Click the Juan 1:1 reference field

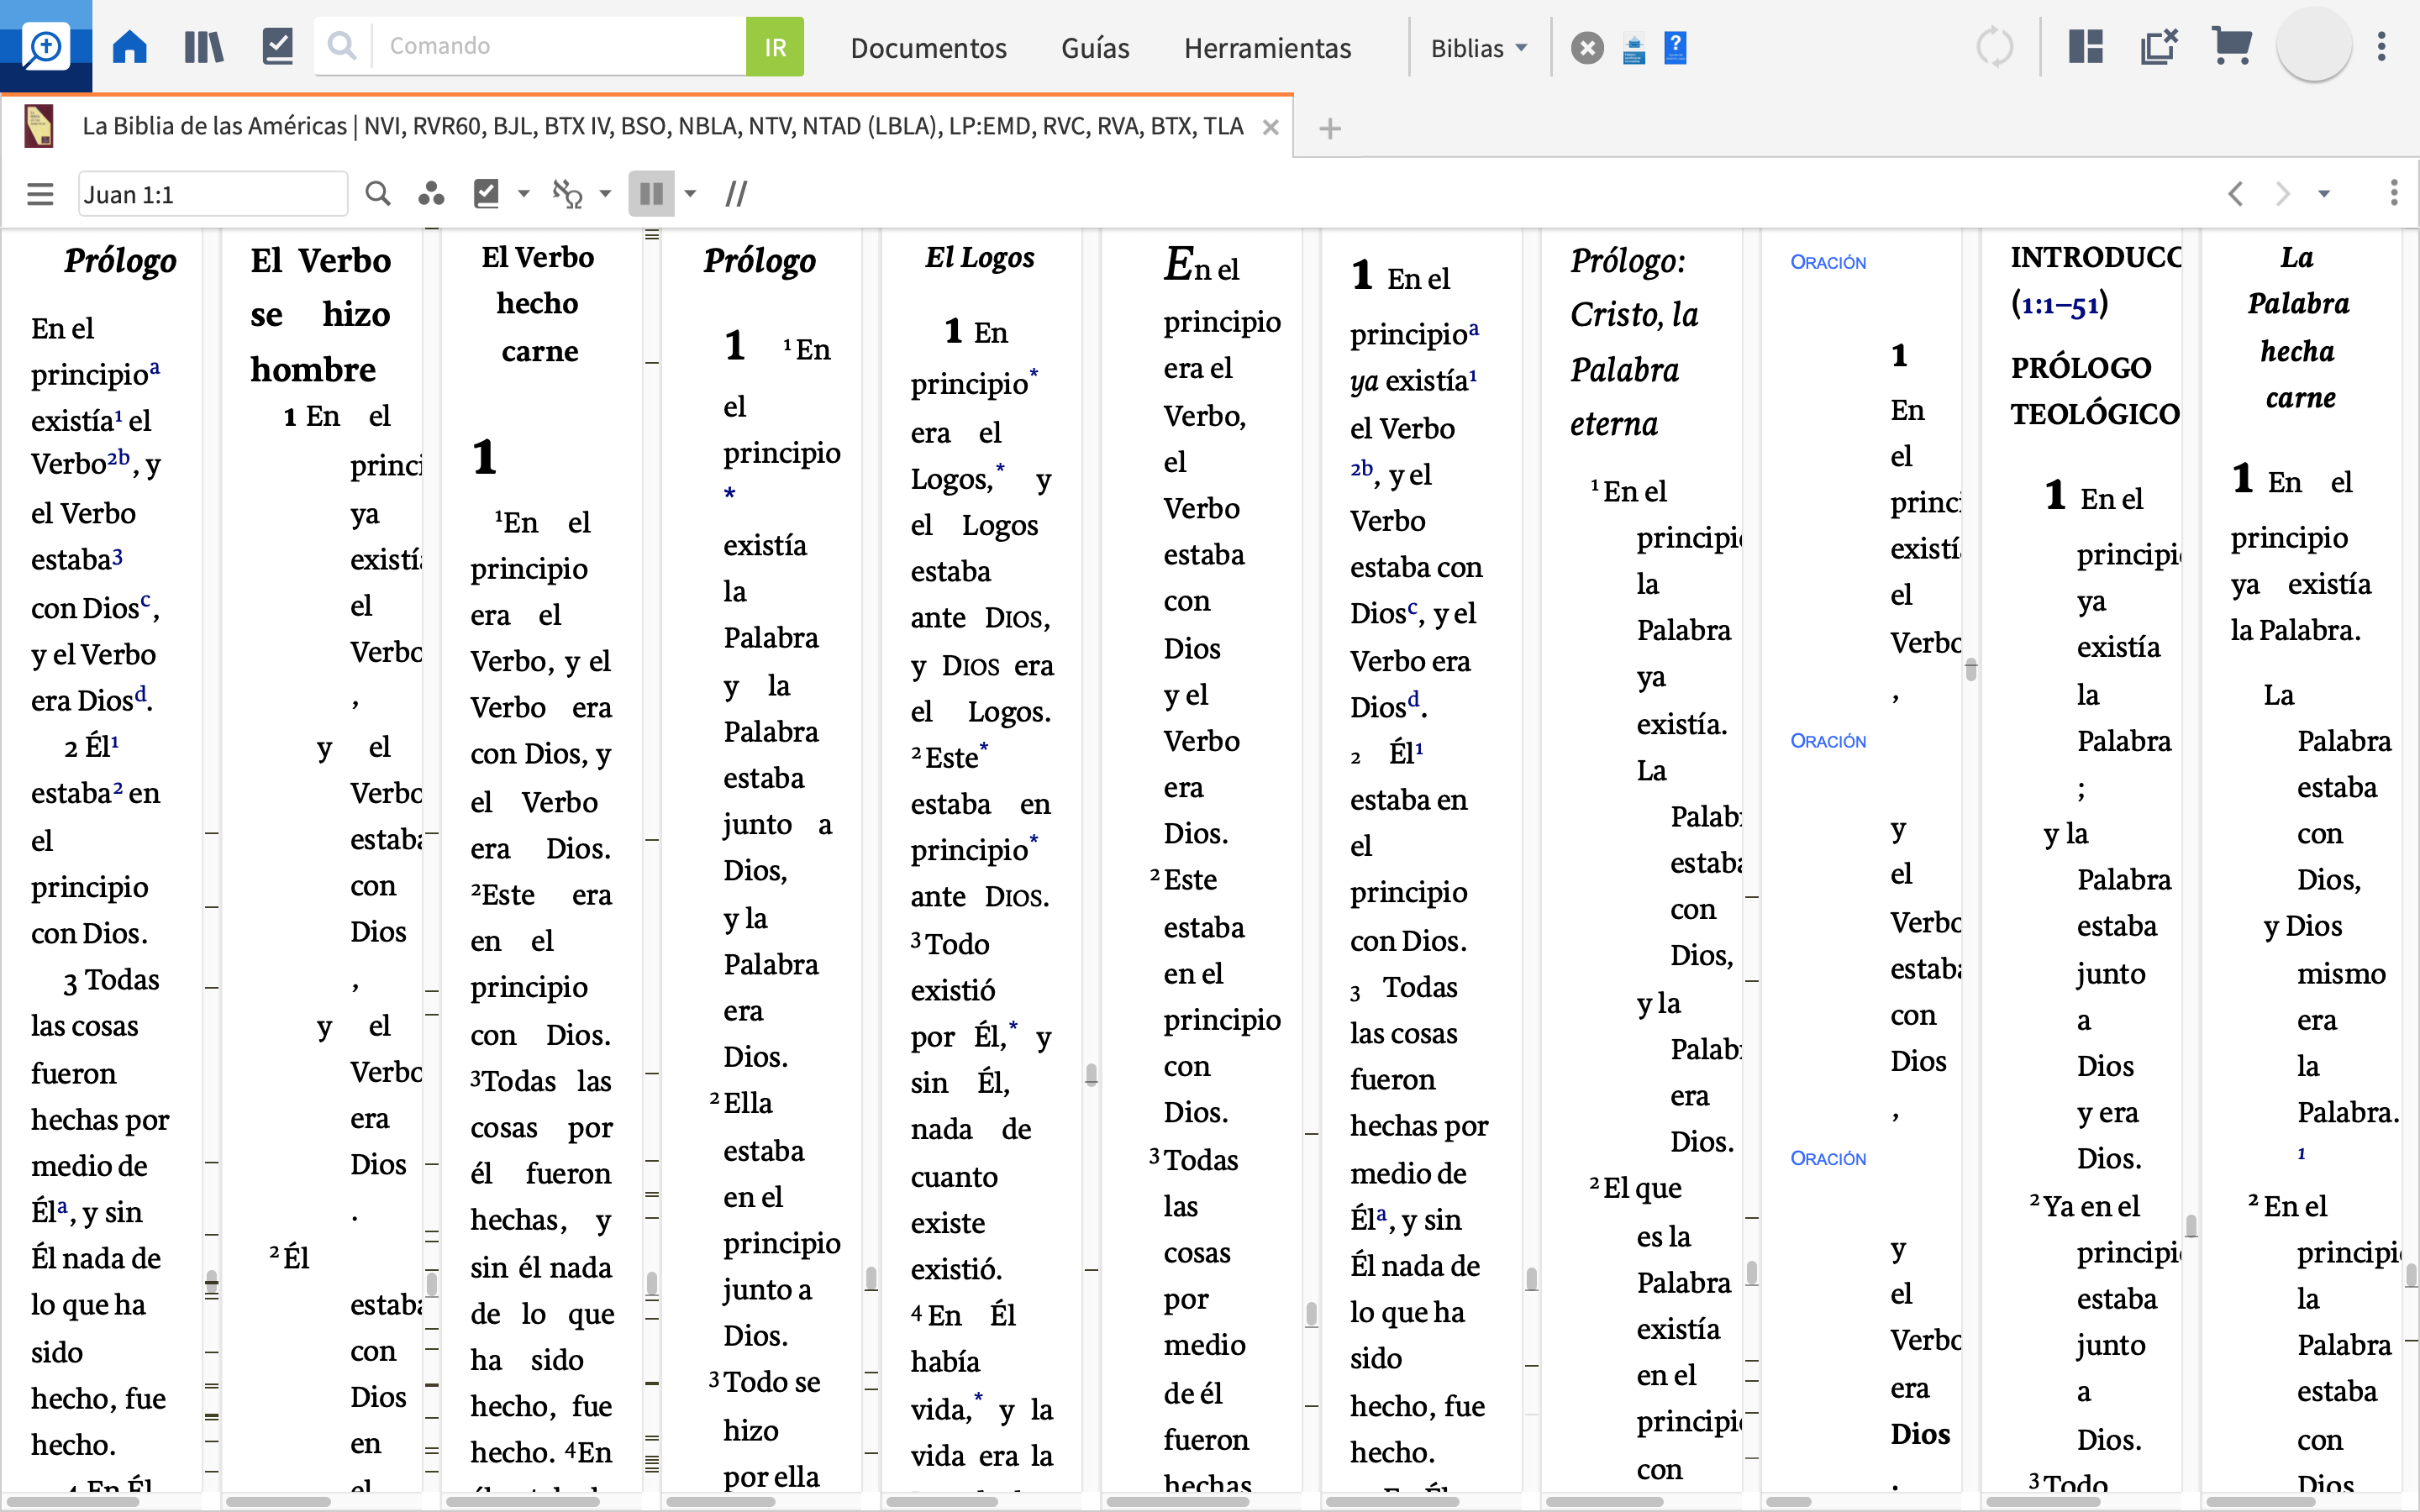tap(213, 194)
